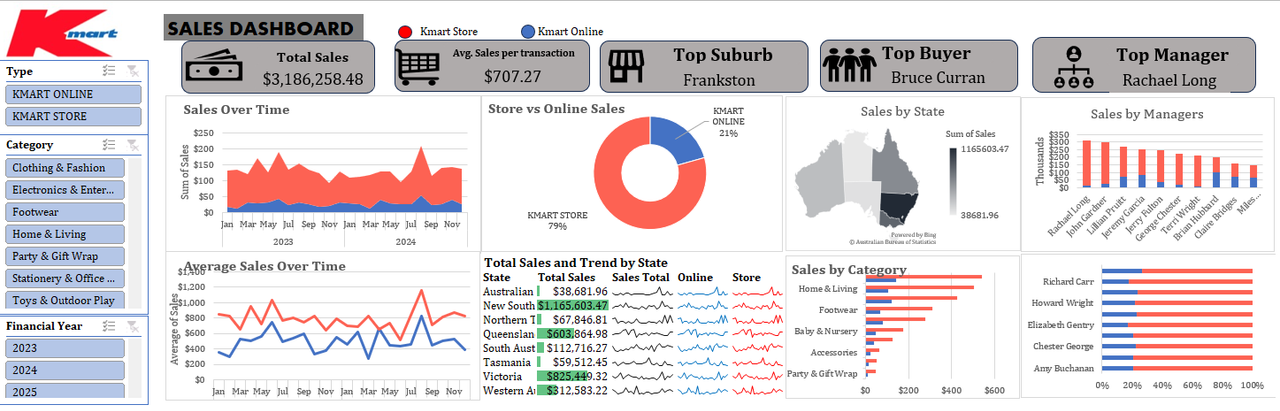This screenshot has width=1280, height=411.
Task: Click the New South Wales total $1,165,603.47
Action: (572, 305)
